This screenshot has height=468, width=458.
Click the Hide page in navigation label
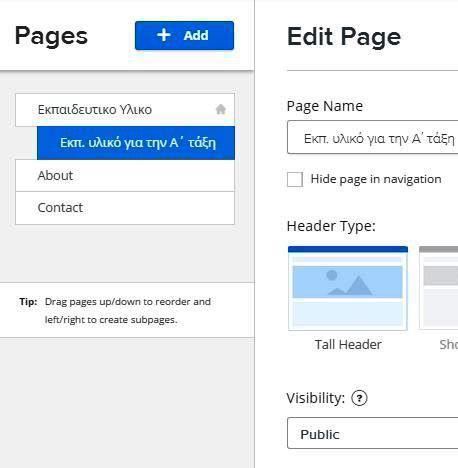pyautogui.click(x=376, y=179)
